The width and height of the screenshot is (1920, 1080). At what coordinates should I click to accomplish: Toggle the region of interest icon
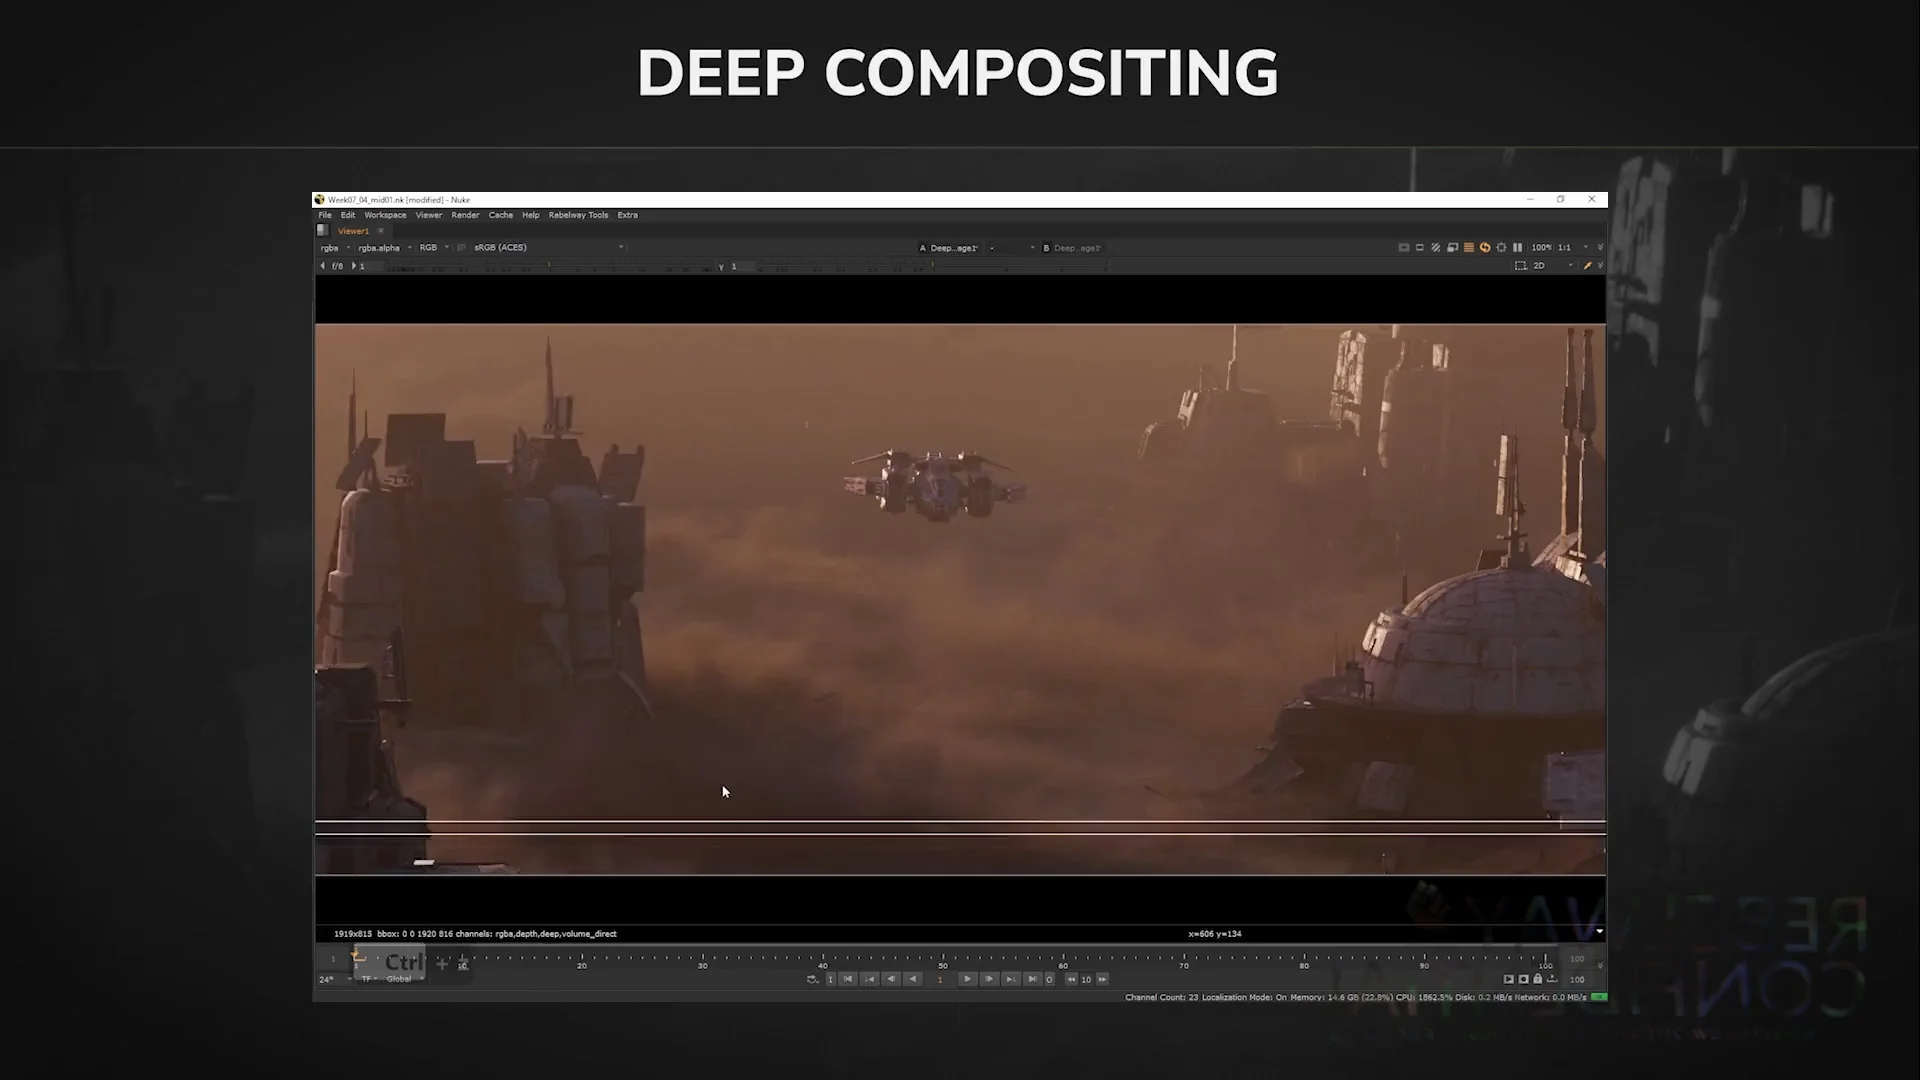pos(1420,247)
